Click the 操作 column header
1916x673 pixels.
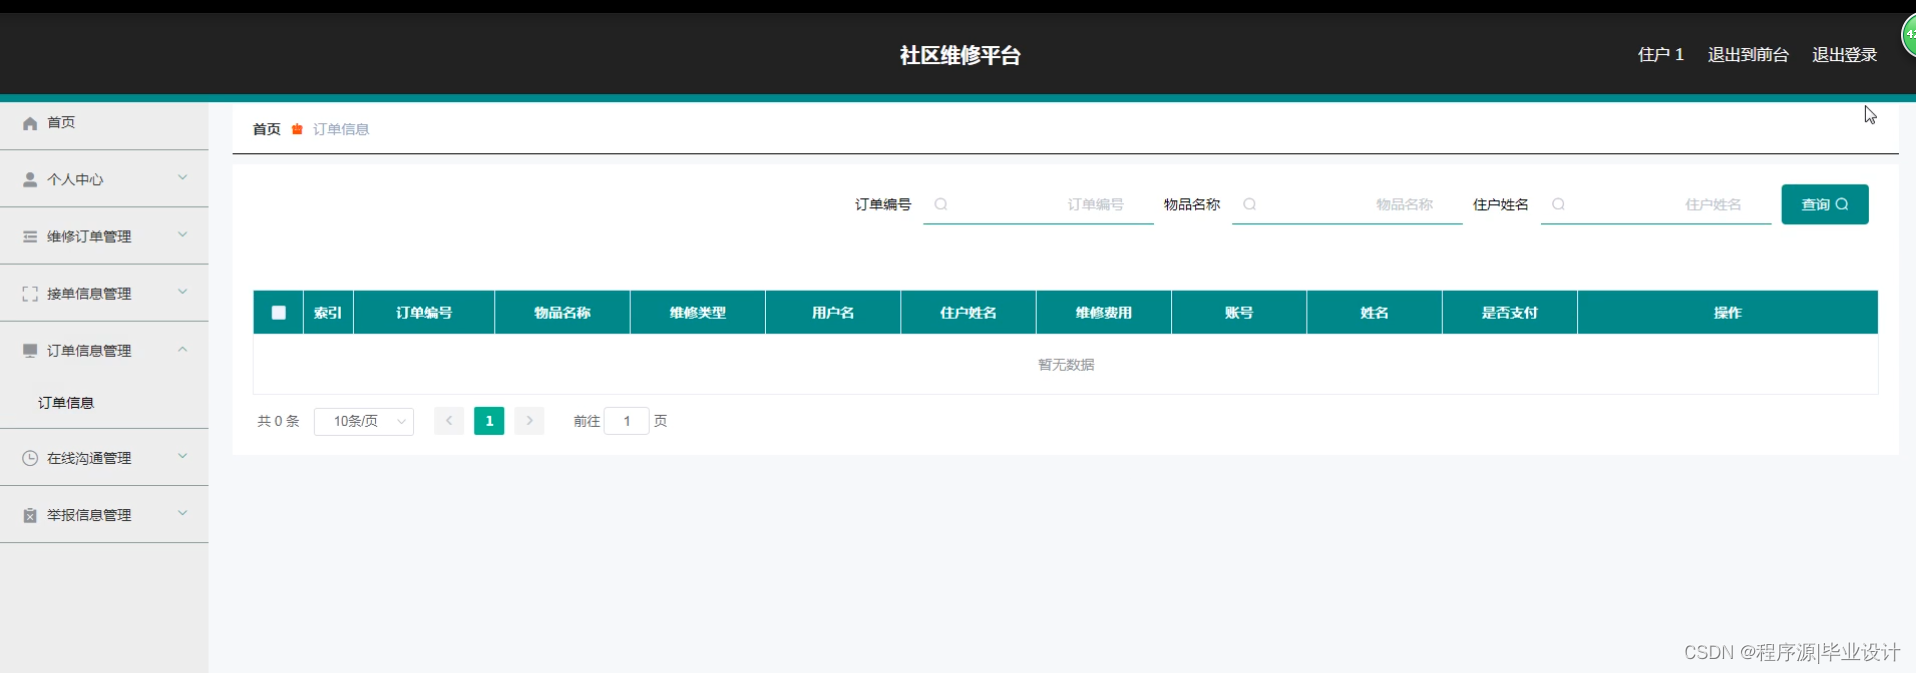(x=1728, y=313)
